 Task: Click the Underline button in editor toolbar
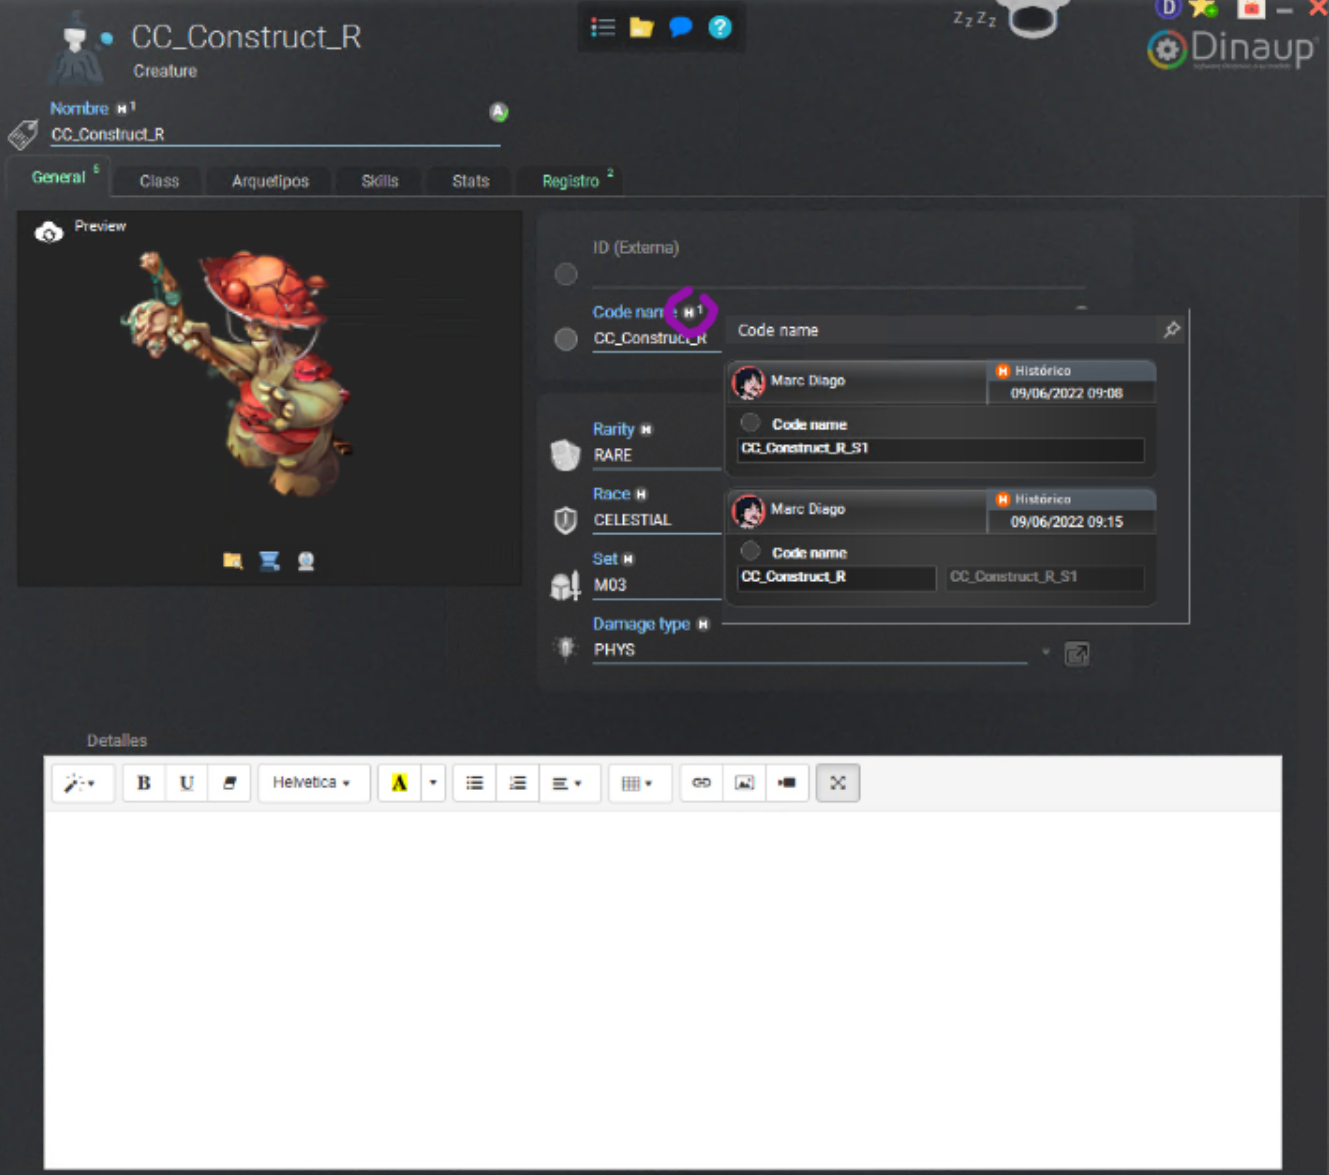(x=186, y=783)
